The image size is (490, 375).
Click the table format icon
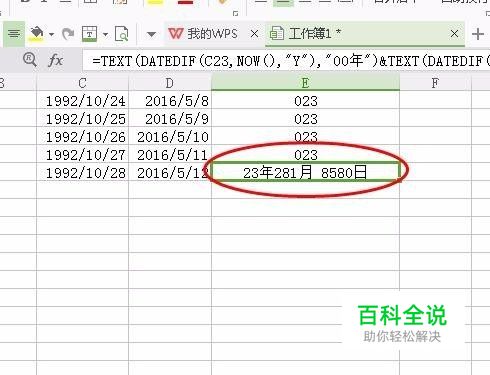pos(89,34)
